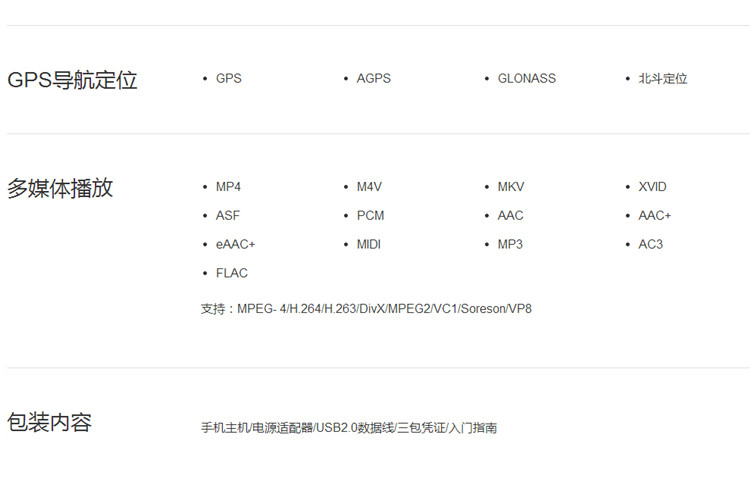This screenshot has height=484, width=750.
Task: Select the MKV format entry
Action: click(x=510, y=187)
